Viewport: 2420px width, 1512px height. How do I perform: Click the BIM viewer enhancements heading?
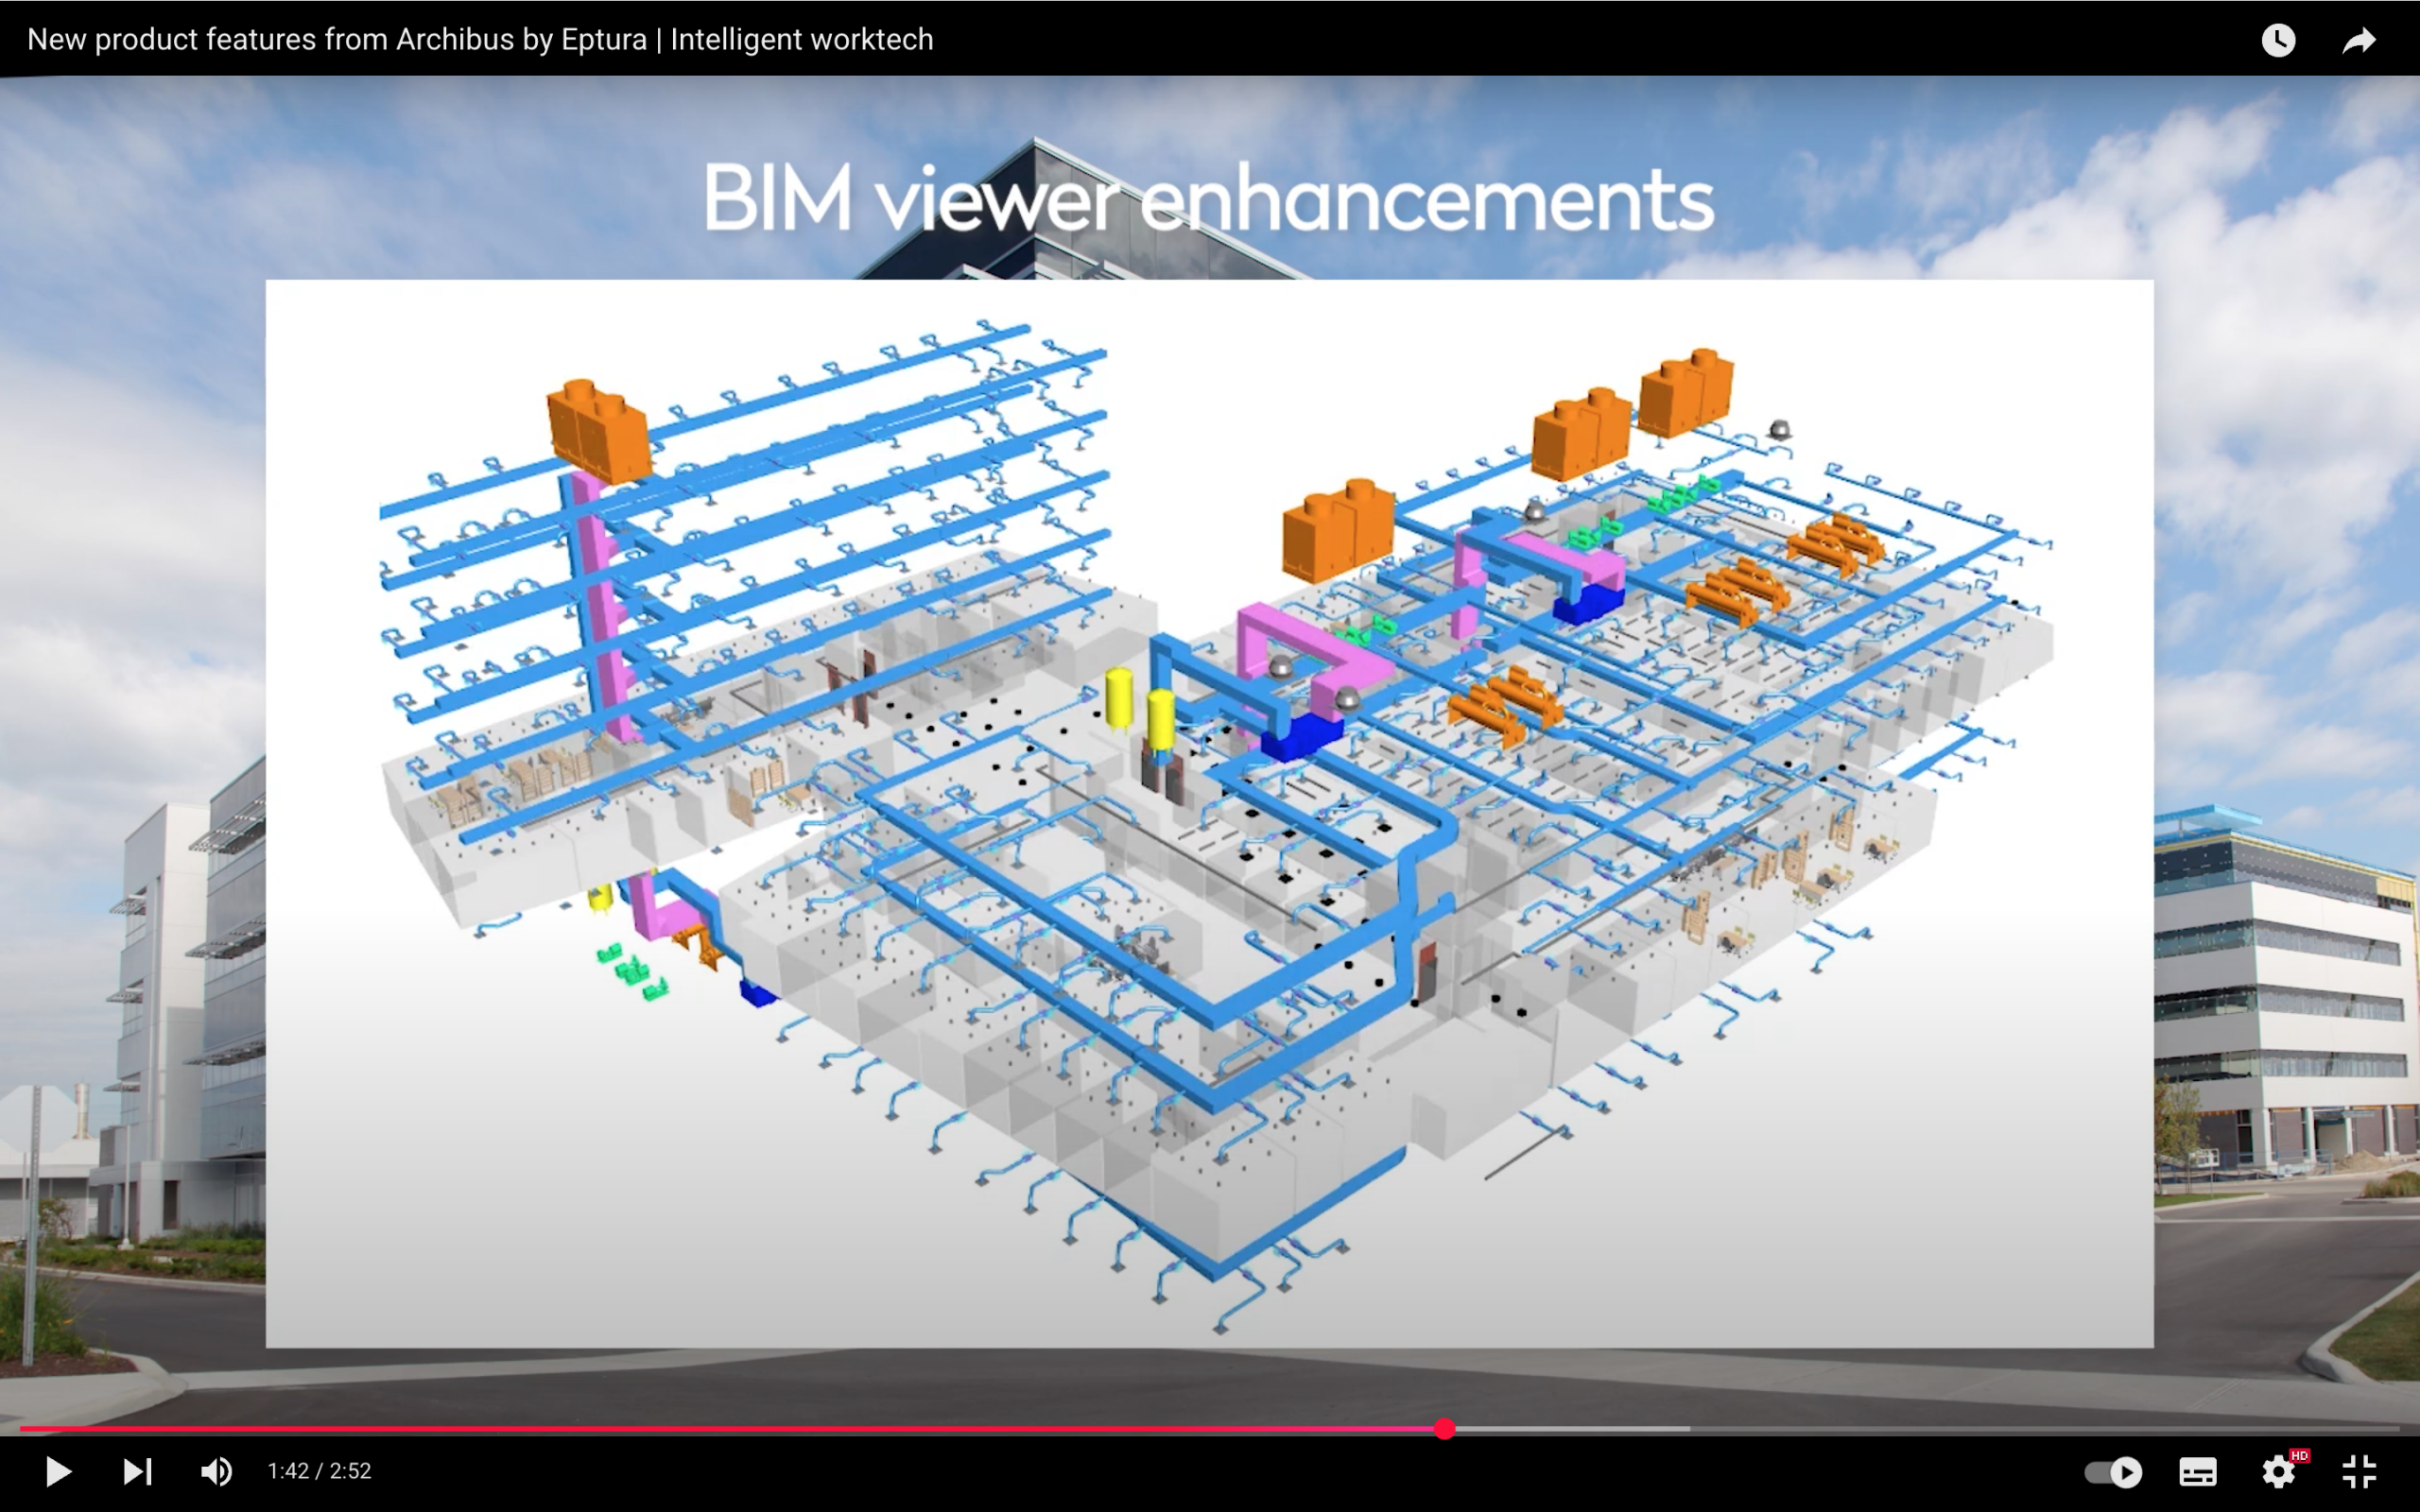tap(1208, 198)
